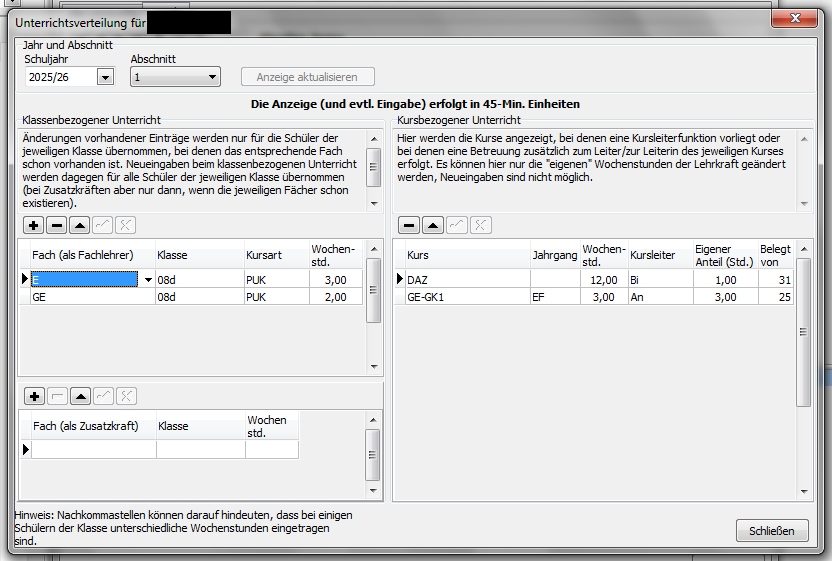This screenshot has height=561, width=832.
Task: Click edit-record arrow in Fachlehrer navigator
Action: pos(80,226)
